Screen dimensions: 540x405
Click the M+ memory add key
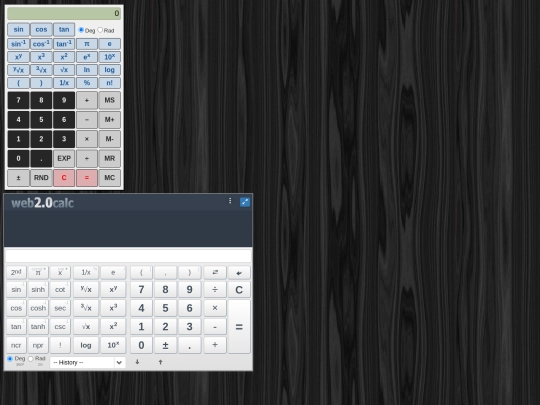[110, 120]
